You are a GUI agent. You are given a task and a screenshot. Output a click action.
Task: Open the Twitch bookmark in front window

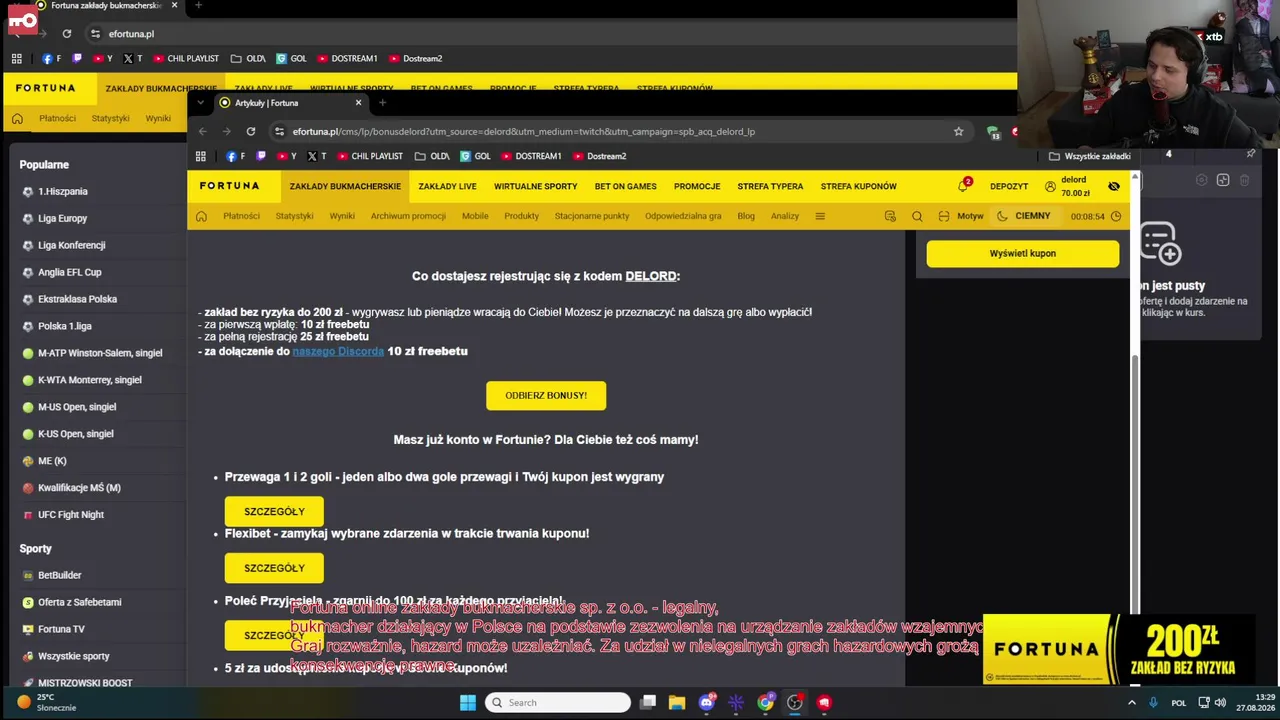(261, 156)
